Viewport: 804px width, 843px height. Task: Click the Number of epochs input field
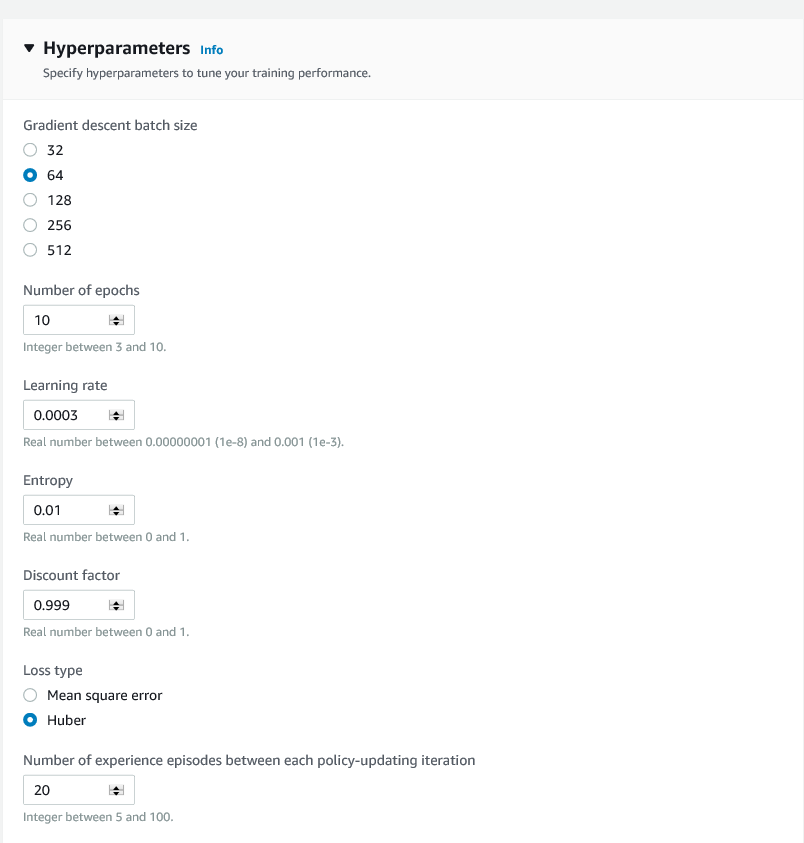[x=65, y=319]
